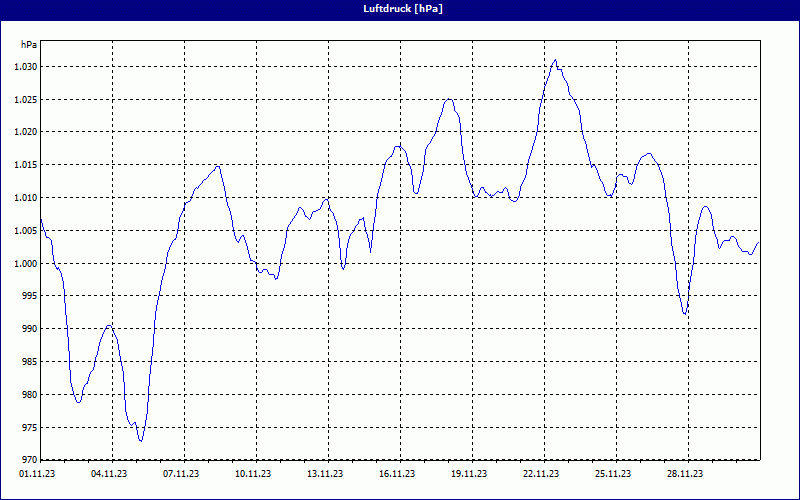Select the 19.11.23 date label
This screenshot has height=500, width=800.
pos(468,474)
